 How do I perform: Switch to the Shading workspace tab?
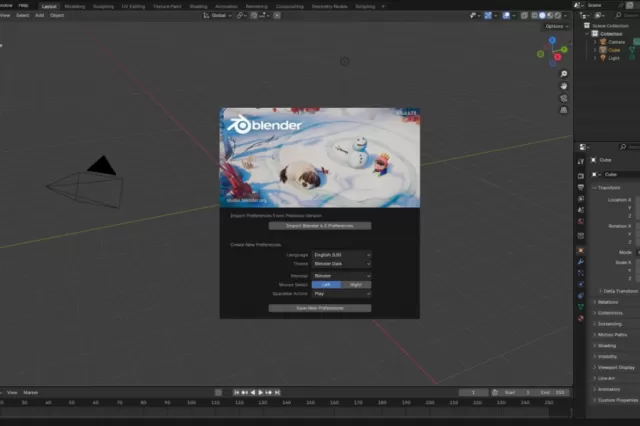198,7
